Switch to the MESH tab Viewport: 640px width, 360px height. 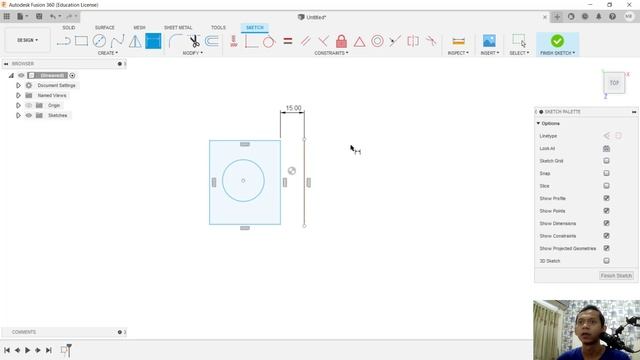[139, 27]
